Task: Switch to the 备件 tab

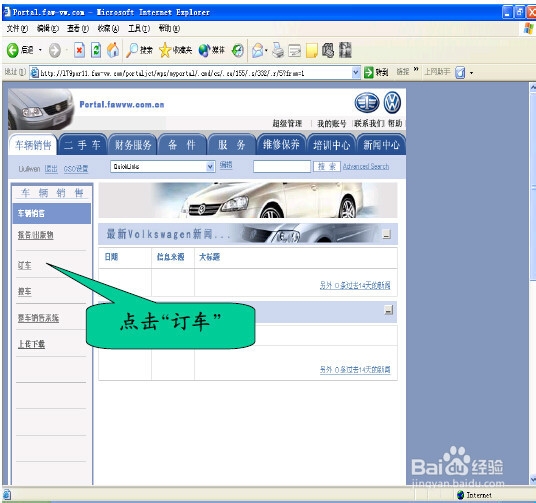Action: click(x=182, y=145)
